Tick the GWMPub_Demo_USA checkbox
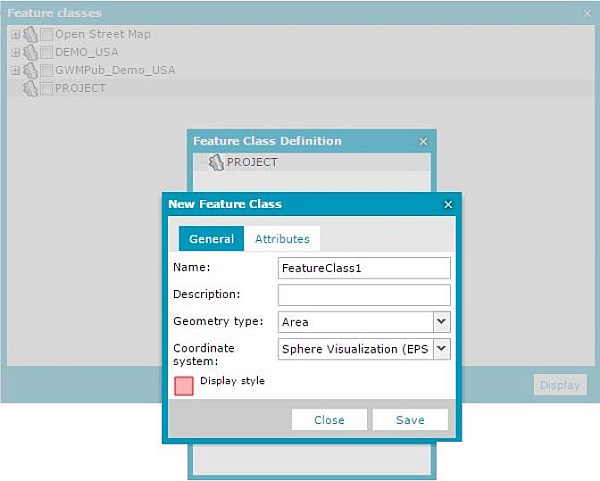 [47, 70]
